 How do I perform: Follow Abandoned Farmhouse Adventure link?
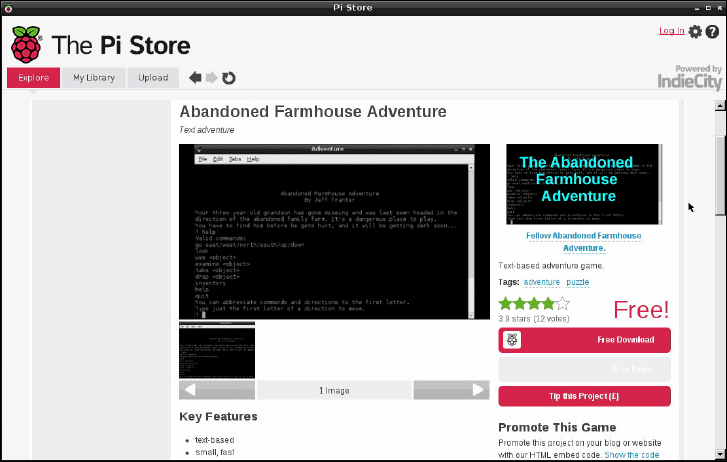[584, 242]
